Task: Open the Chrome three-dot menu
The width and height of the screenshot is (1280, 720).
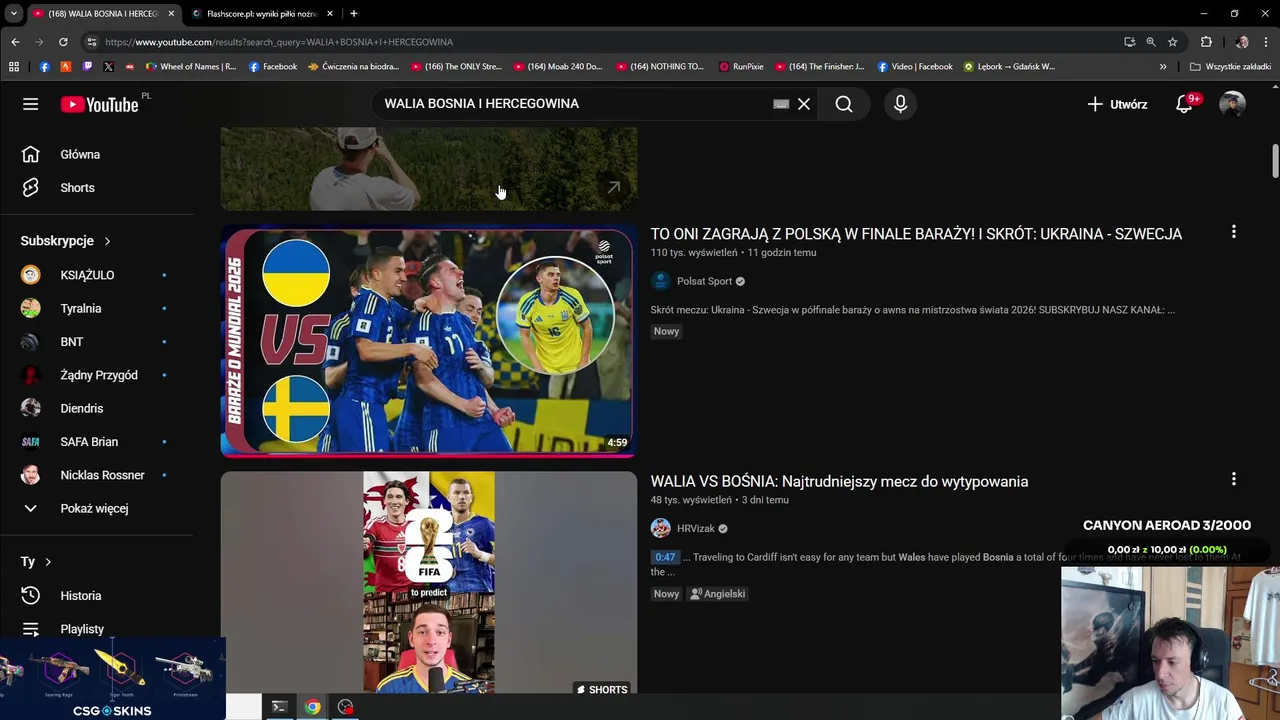Action: pyautogui.click(x=1266, y=42)
